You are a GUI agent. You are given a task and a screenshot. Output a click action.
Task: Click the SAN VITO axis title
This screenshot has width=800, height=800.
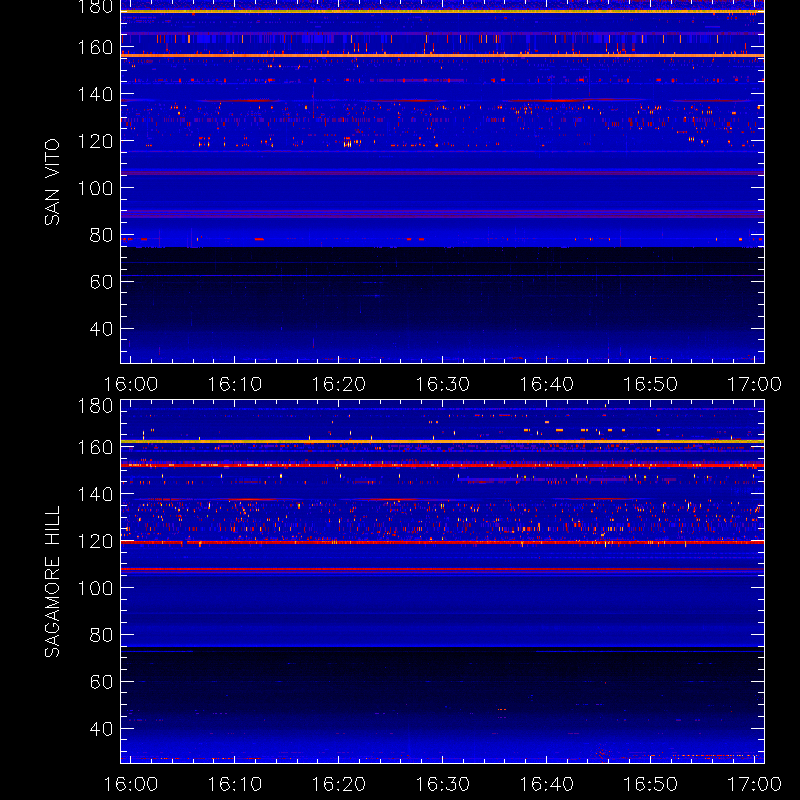tap(52, 182)
